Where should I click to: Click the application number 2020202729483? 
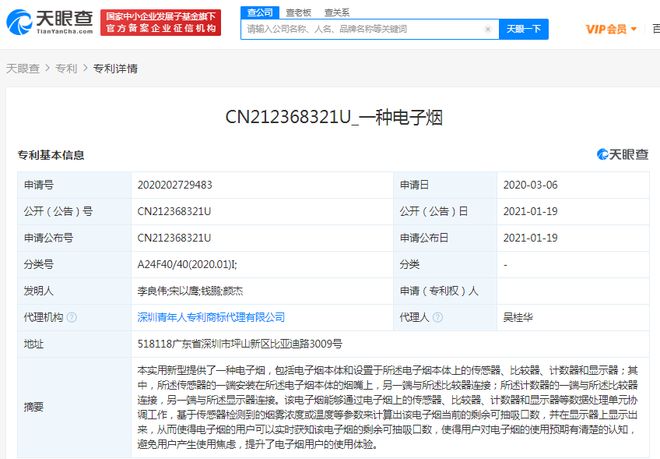point(174,185)
